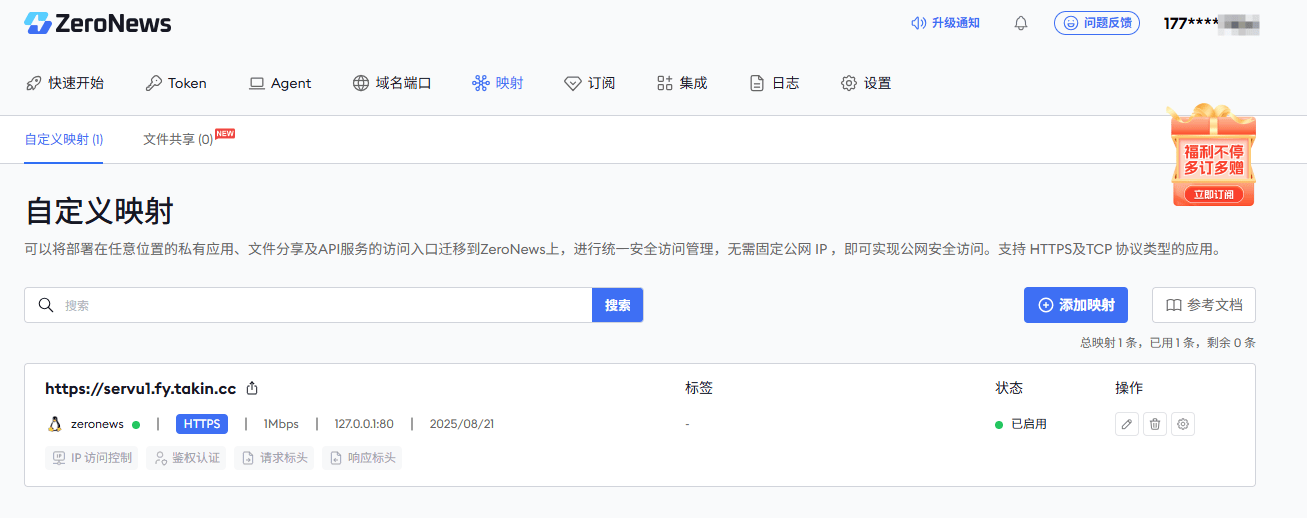This screenshot has width=1307, height=518.
Task: Open mapping URL https://servu1.fy.takin.cc
Action: 141,388
